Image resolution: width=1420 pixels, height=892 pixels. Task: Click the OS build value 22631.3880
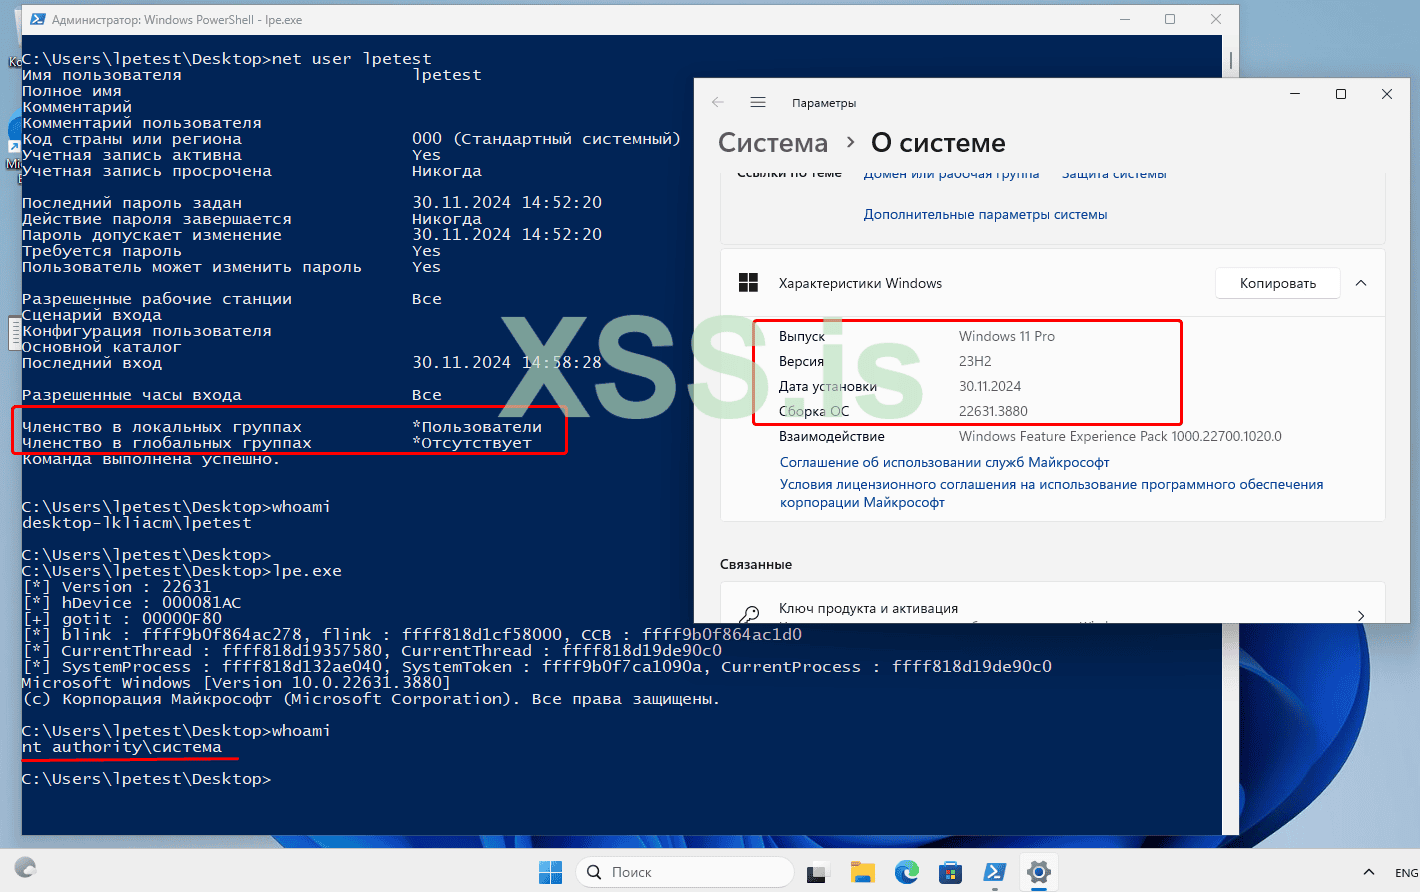pos(993,411)
